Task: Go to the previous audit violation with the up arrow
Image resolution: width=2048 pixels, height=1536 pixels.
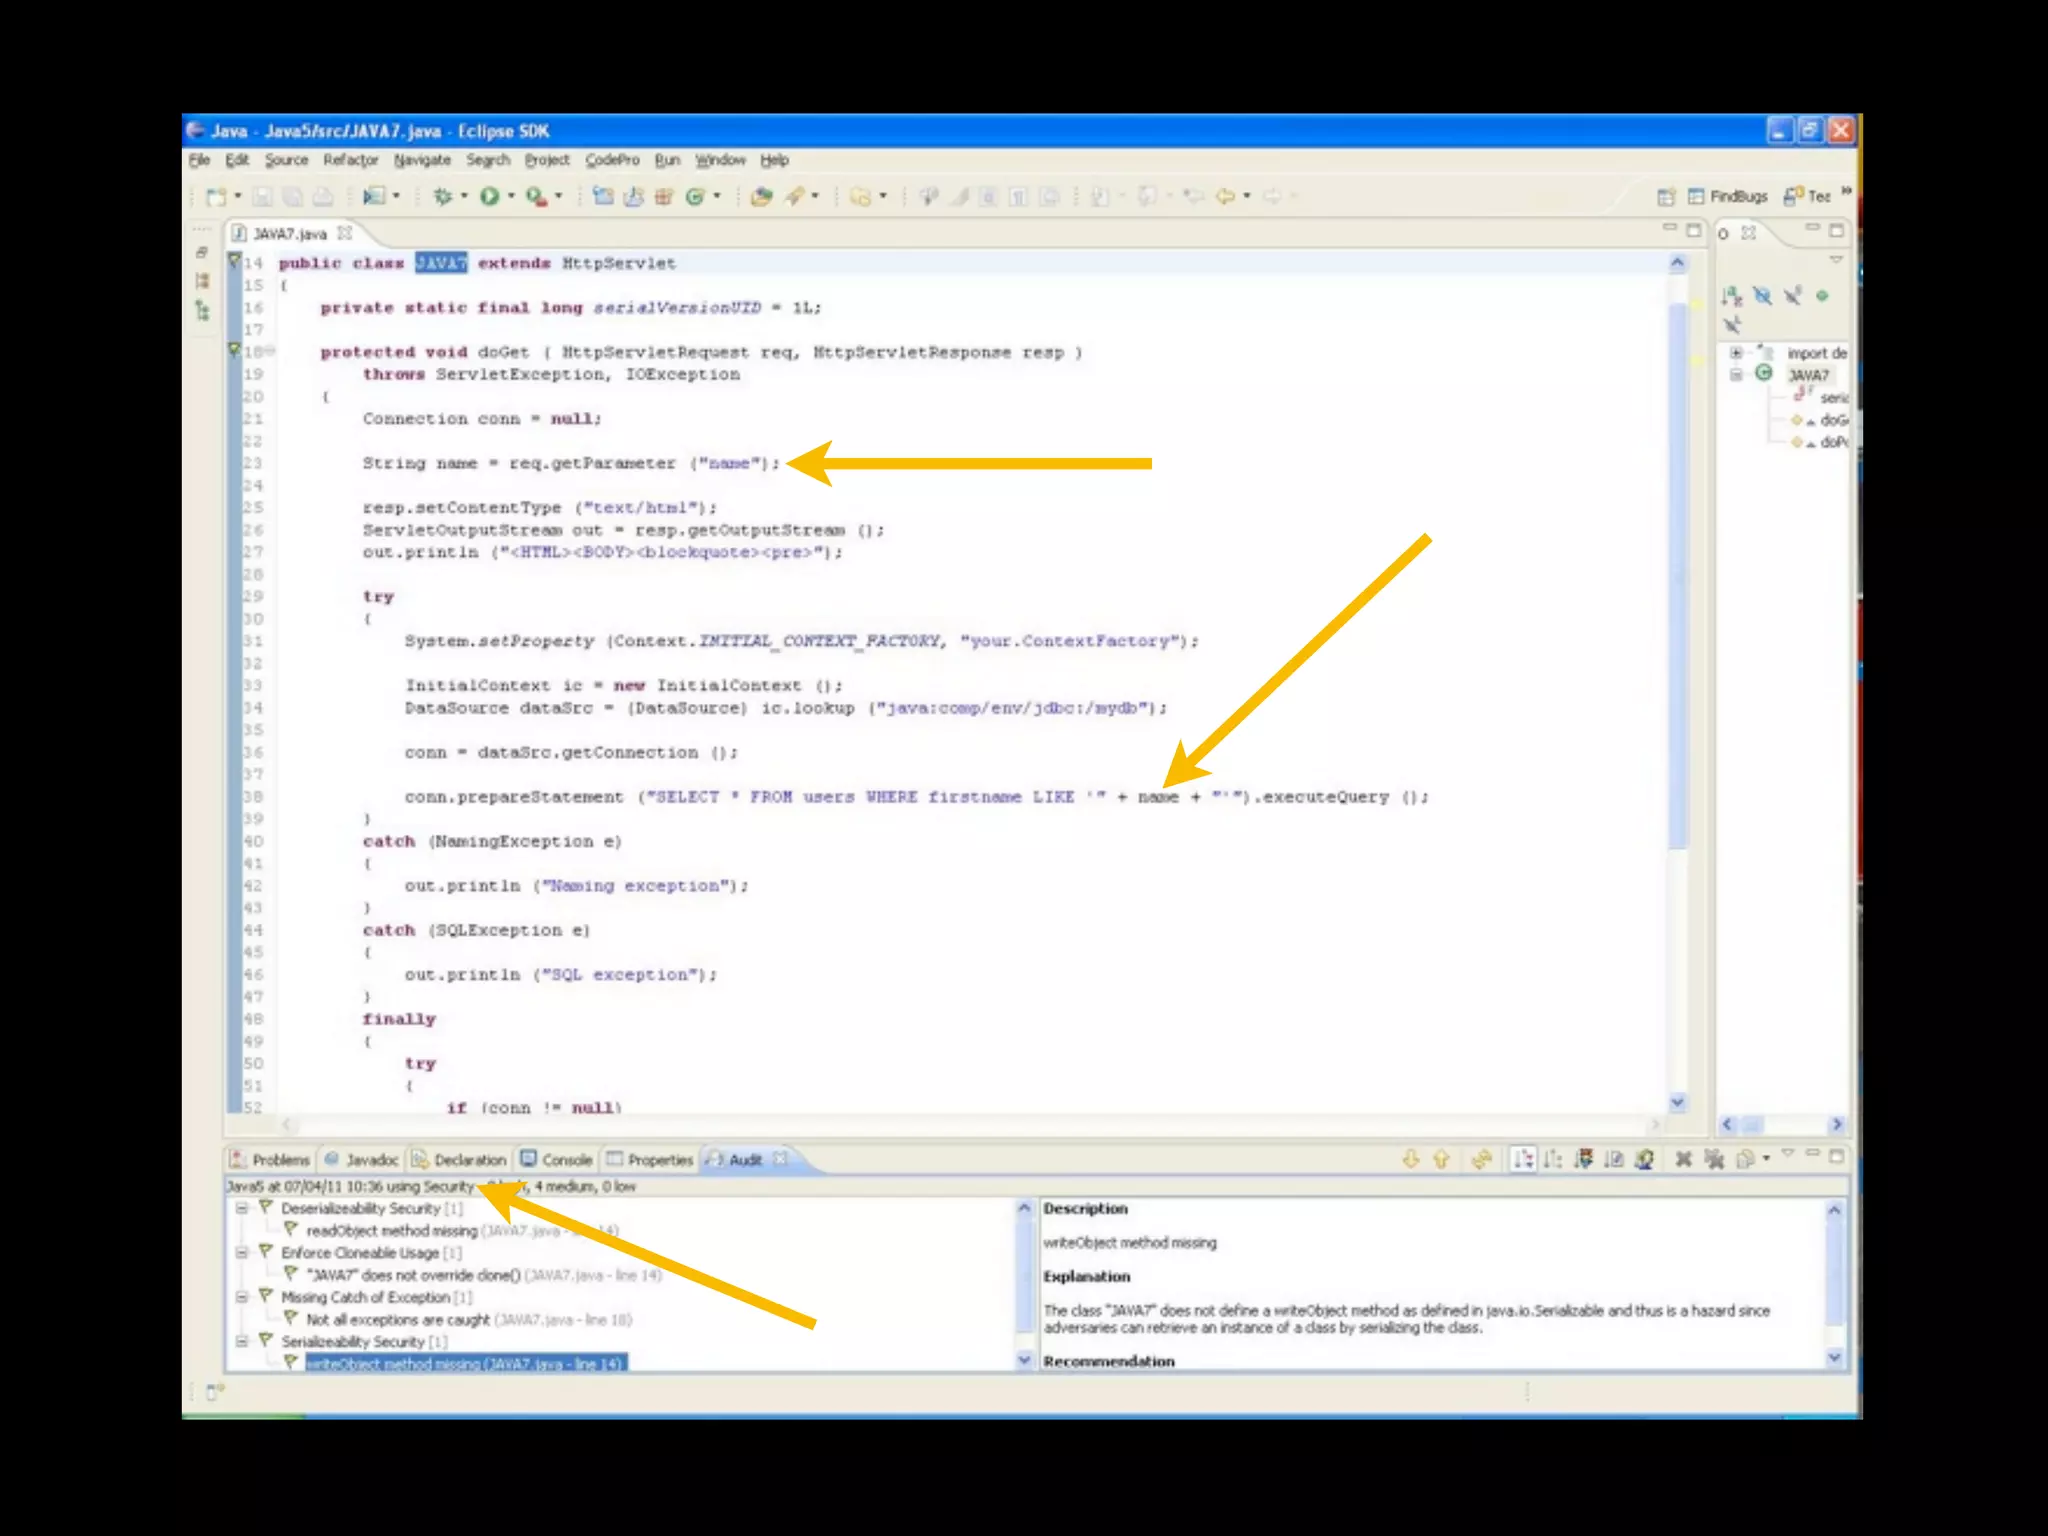Action: [x=1441, y=1159]
